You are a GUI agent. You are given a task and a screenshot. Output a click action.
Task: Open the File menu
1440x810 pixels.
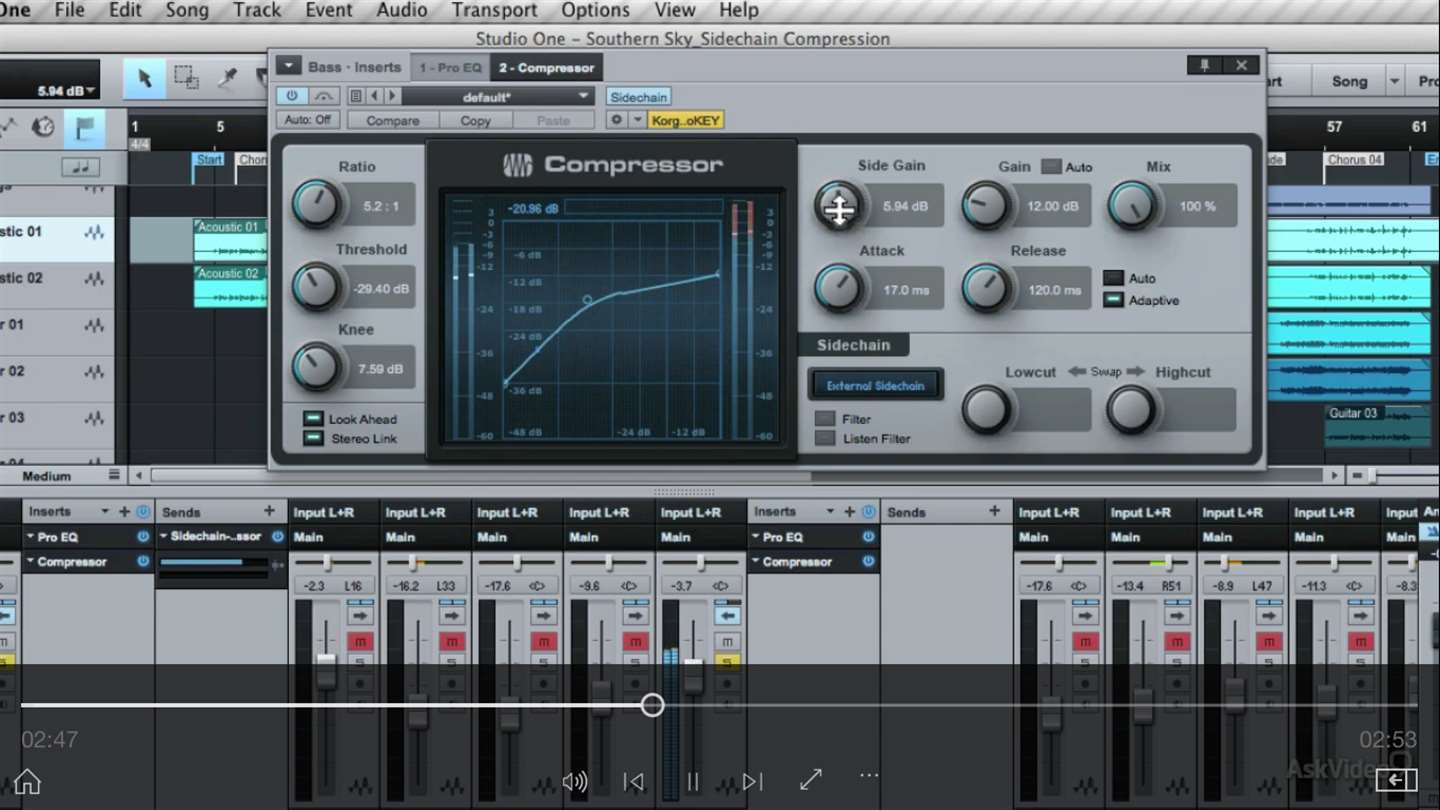pos(69,10)
